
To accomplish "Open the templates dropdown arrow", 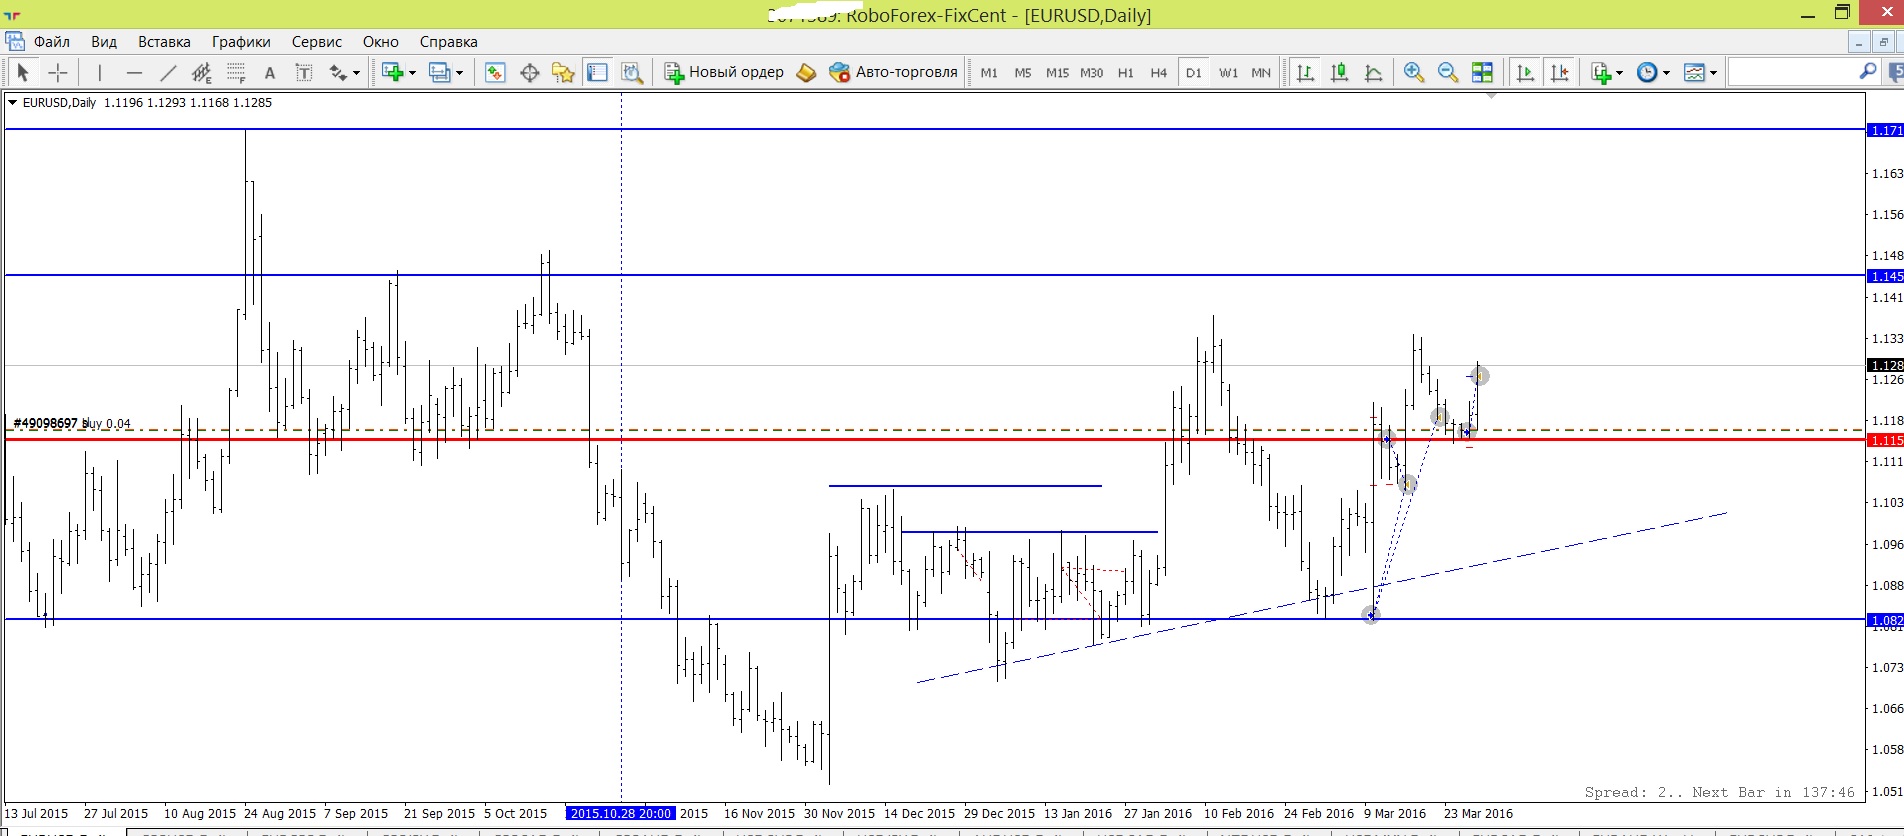I will (1713, 73).
